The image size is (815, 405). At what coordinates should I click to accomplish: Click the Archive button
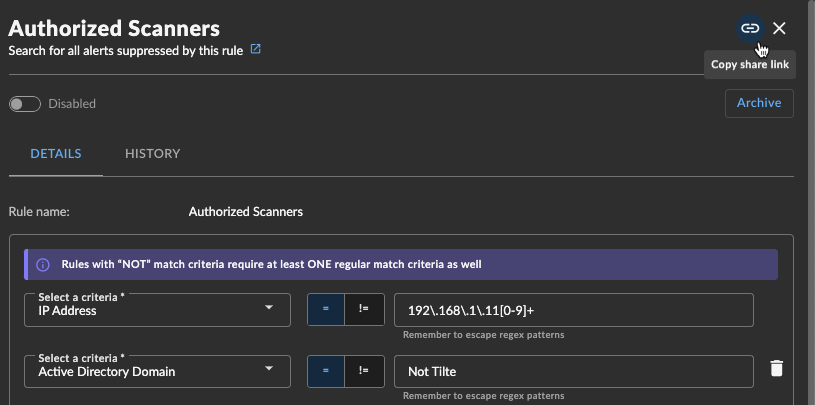(x=759, y=103)
